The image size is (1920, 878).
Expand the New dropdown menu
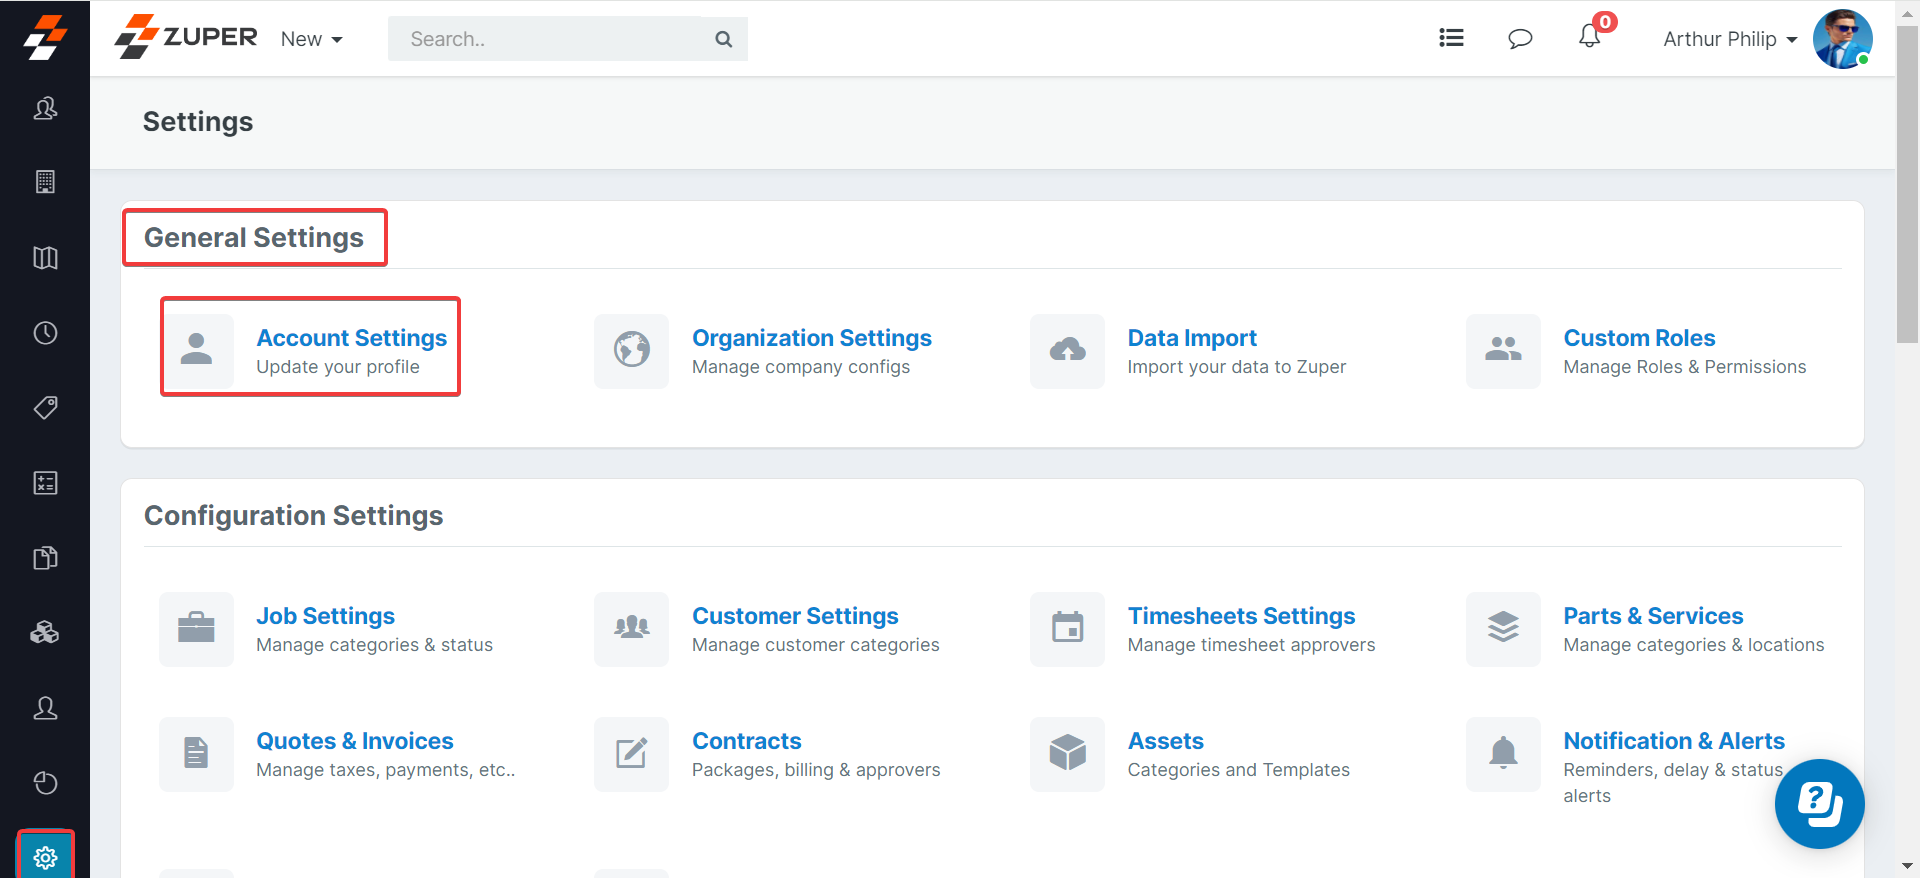(x=311, y=39)
